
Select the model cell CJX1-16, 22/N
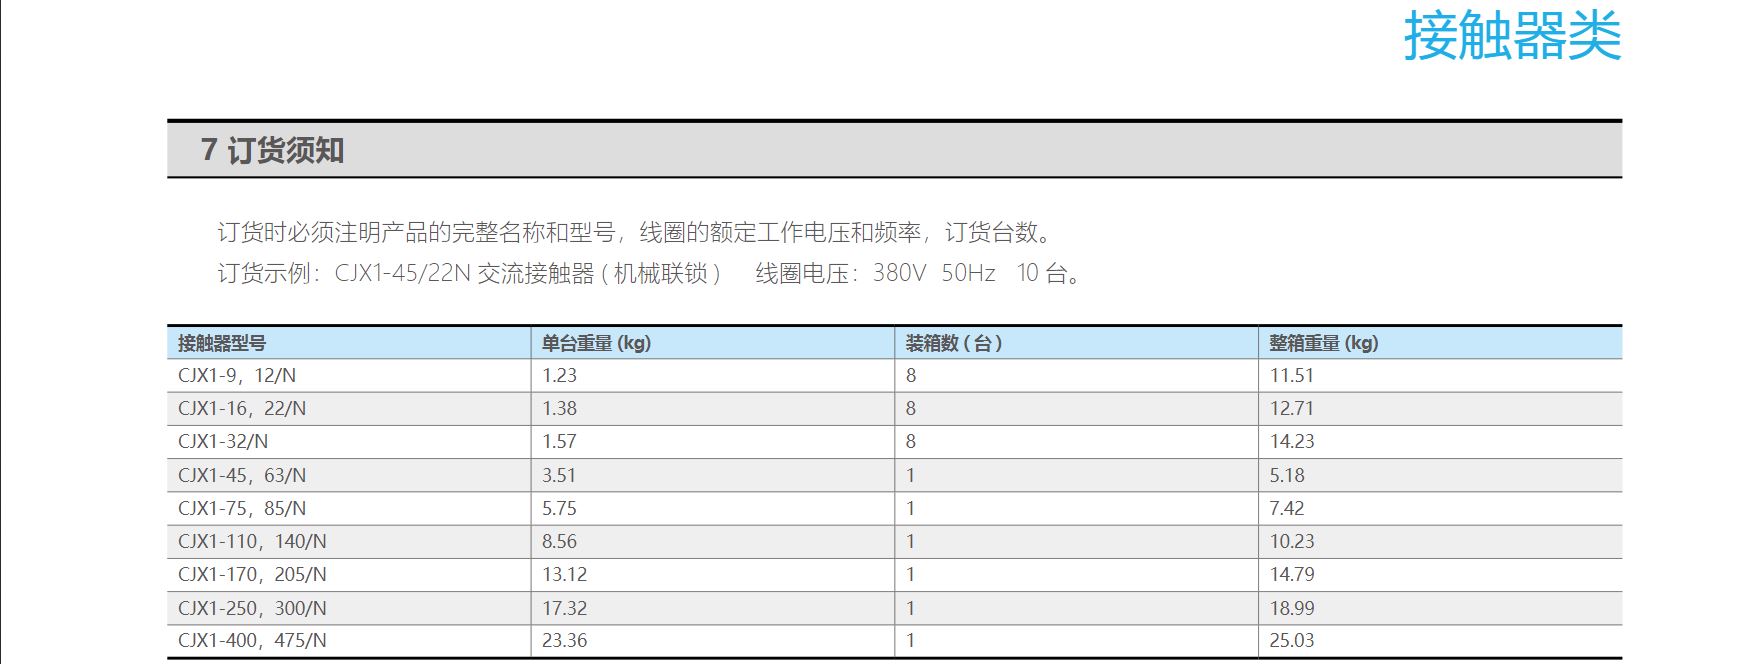tap(242, 409)
